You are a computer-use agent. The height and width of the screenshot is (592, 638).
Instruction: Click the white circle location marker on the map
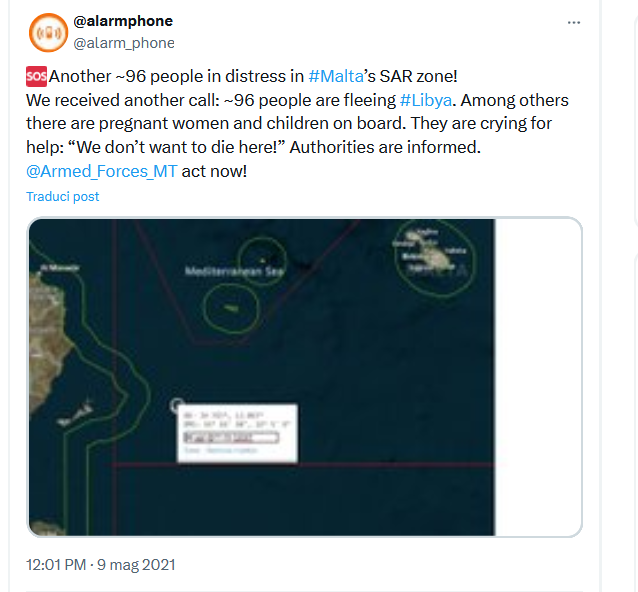pos(178,406)
